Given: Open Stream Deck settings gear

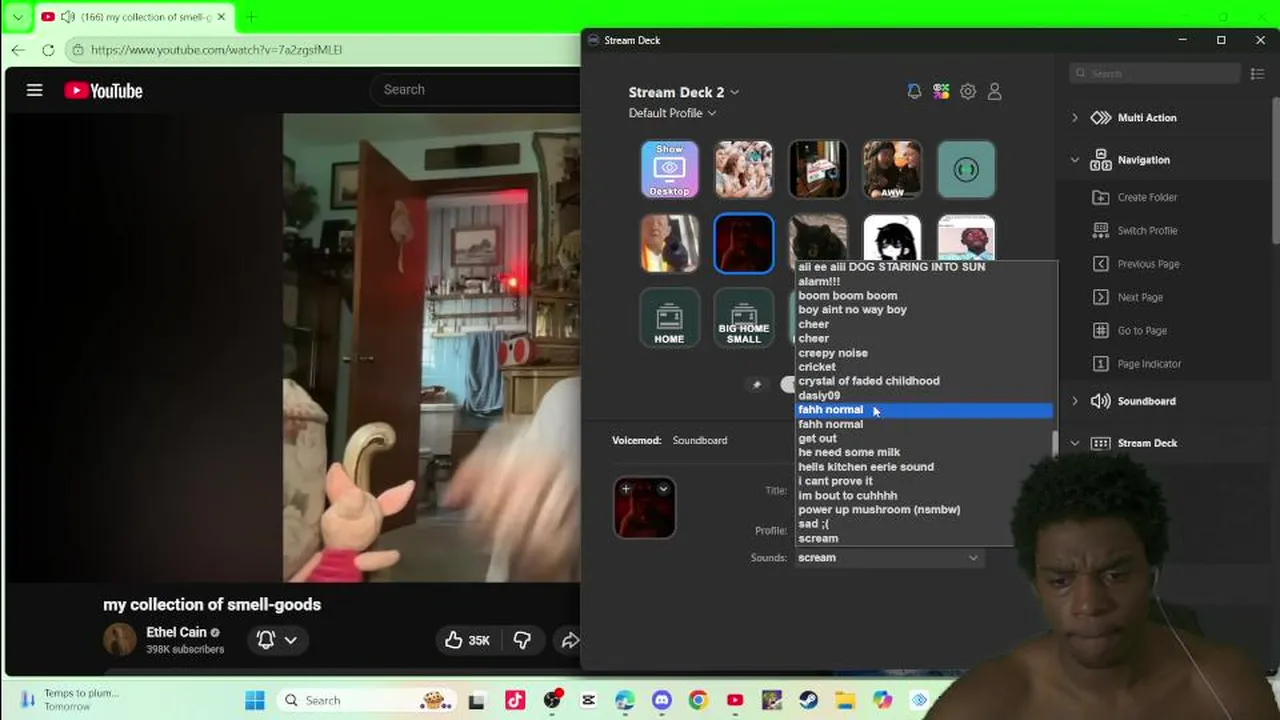Looking at the screenshot, I should point(968,91).
